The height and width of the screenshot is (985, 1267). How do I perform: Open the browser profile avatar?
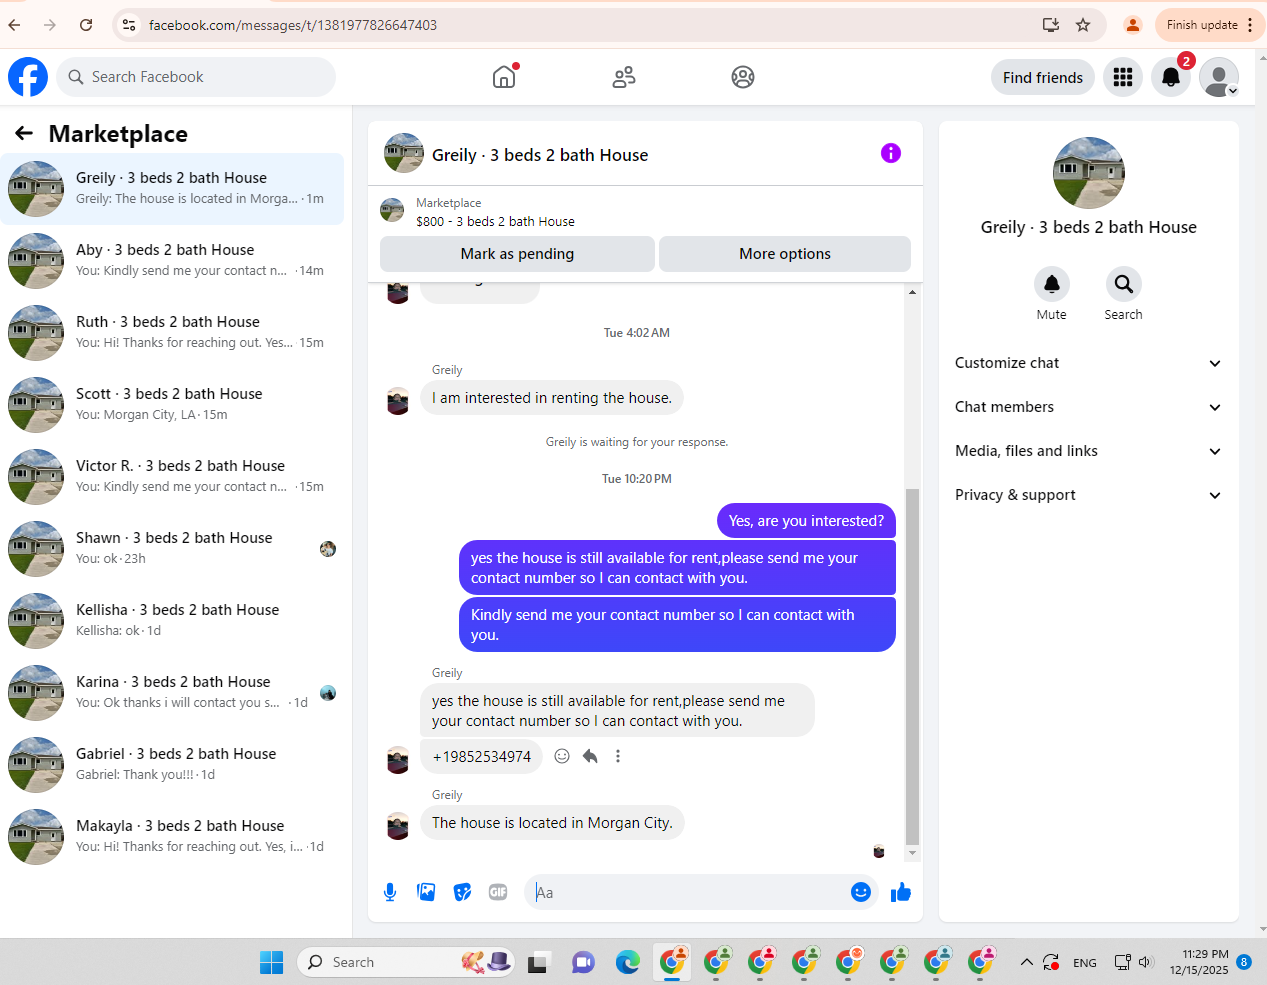click(x=1133, y=25)
